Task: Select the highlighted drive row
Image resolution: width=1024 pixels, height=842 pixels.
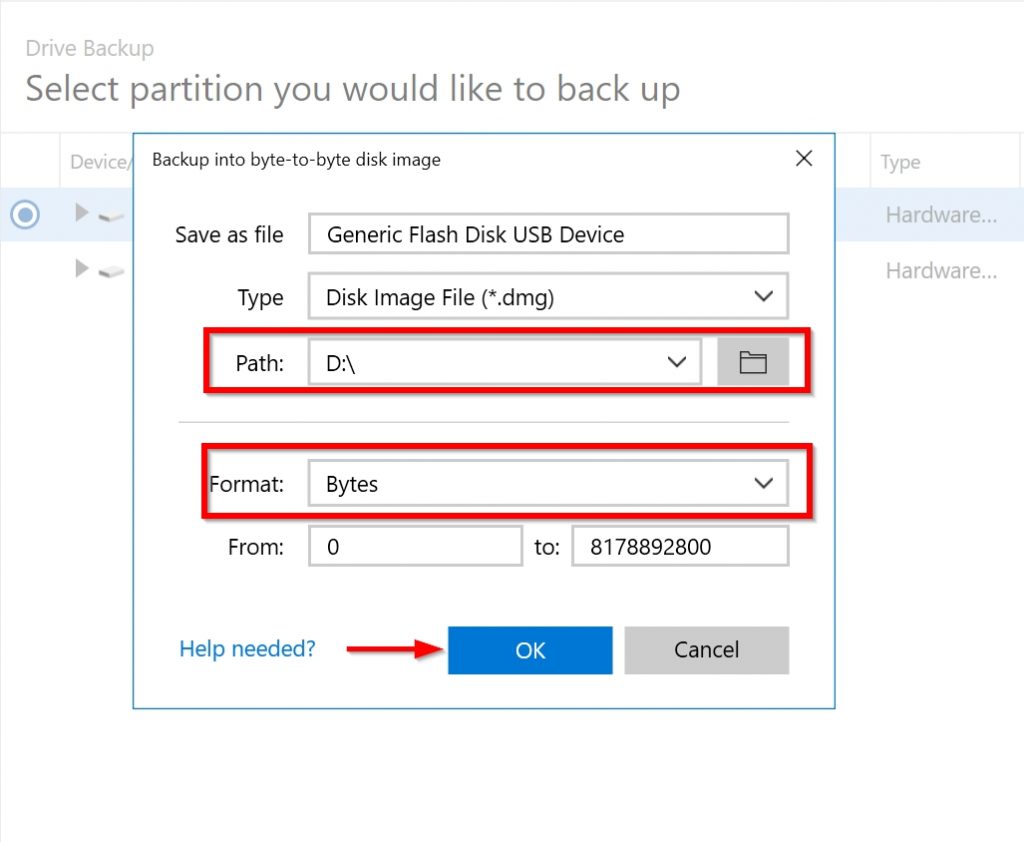Action: tap(940, 214)
